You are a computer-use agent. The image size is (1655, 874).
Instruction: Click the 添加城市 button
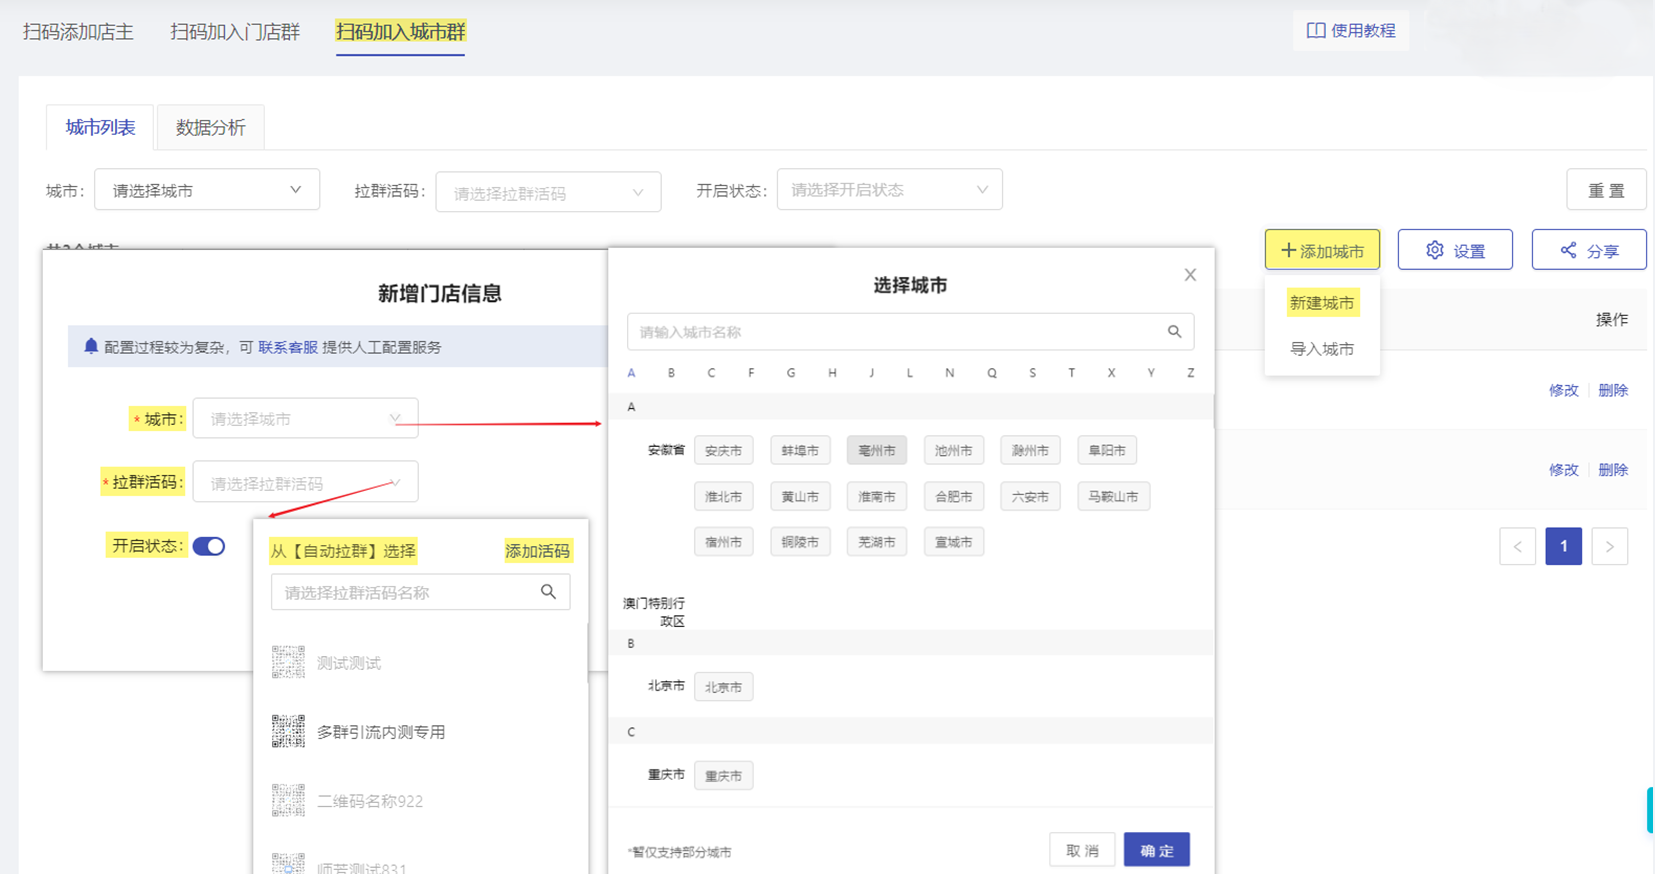coord(1322,250)
